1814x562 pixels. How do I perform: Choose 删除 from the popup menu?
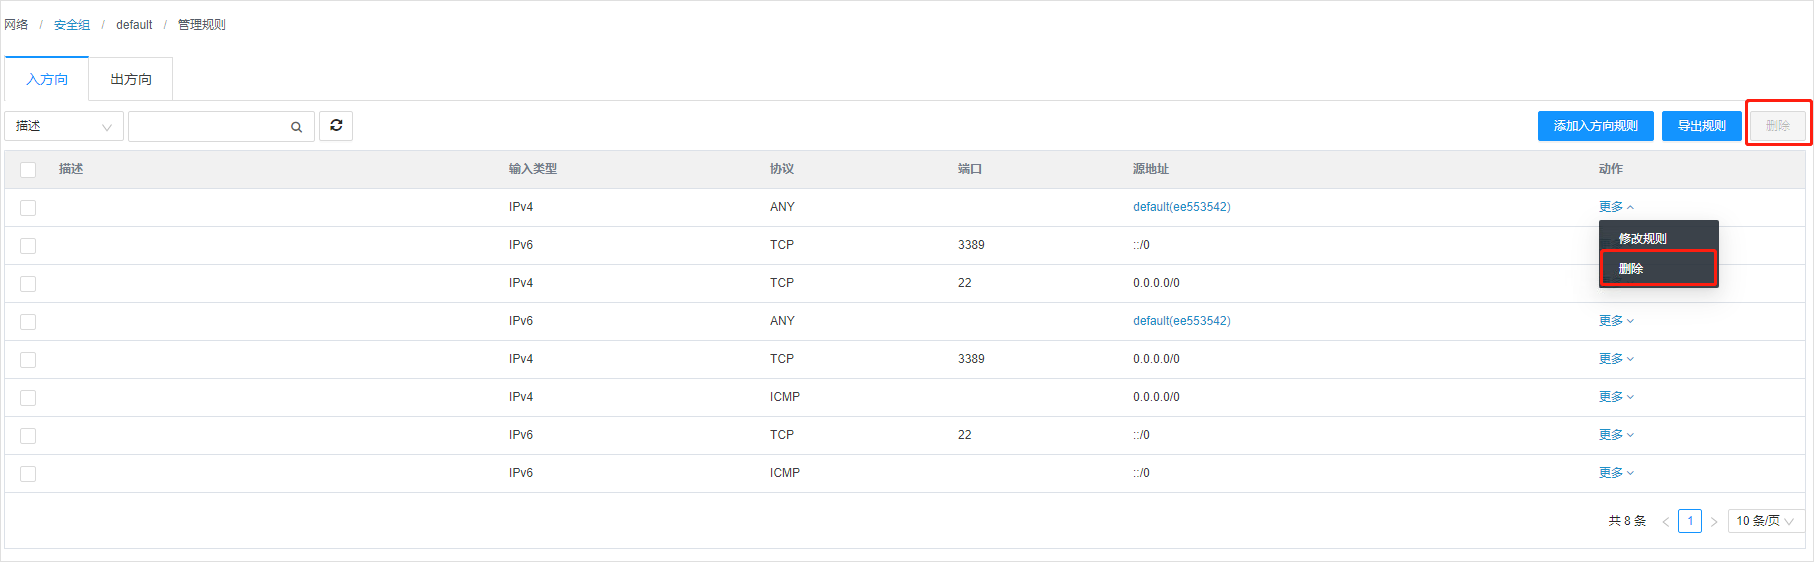[x=1658, y=268]
